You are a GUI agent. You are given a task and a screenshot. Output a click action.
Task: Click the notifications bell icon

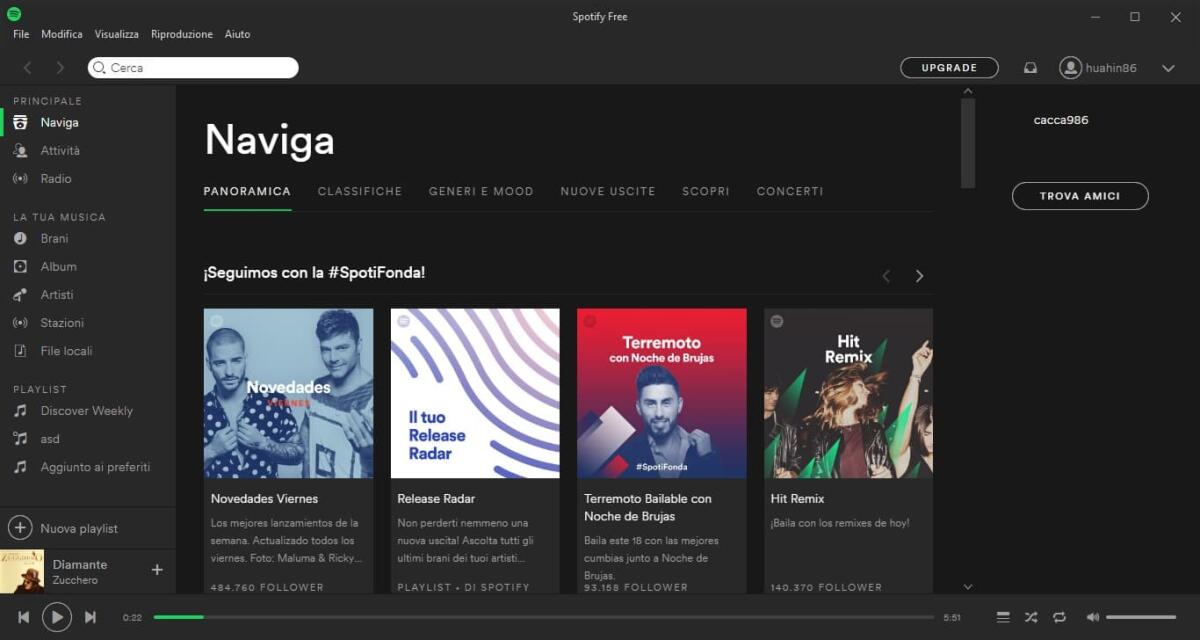(x=1030, y=67)
